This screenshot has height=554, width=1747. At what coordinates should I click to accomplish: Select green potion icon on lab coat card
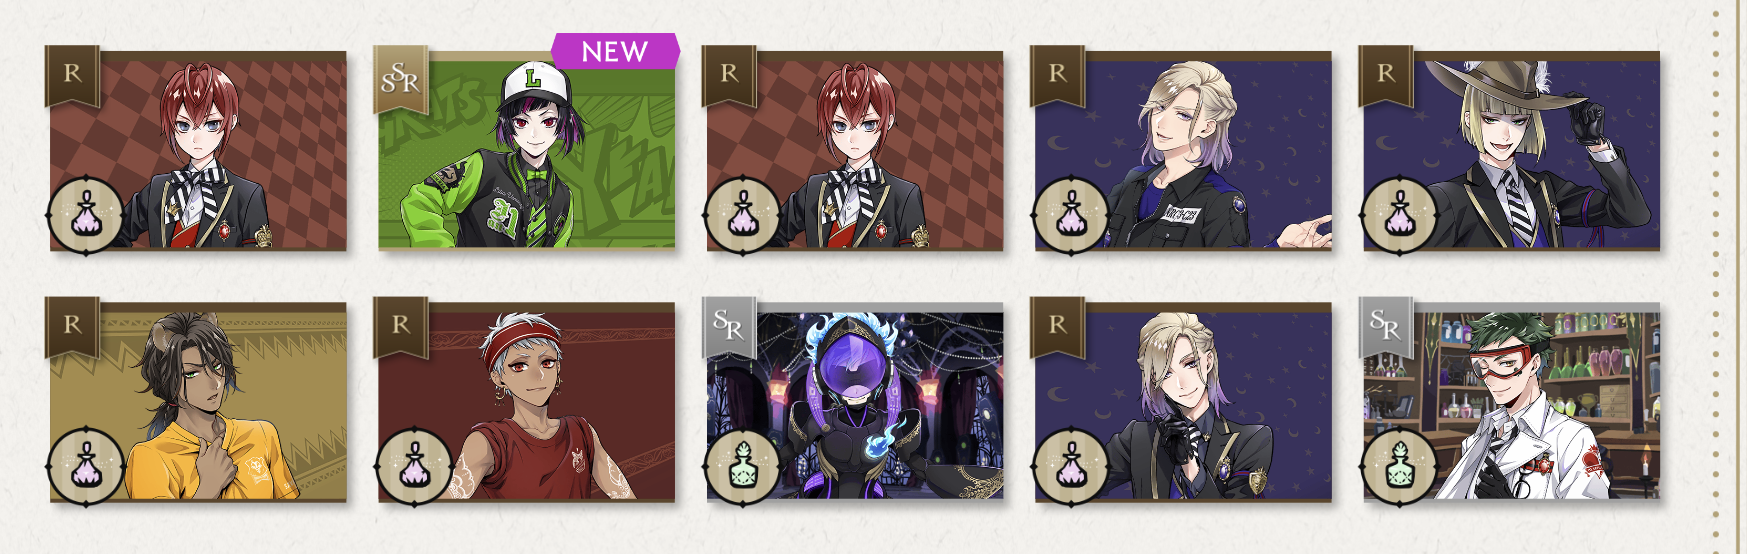pyautogui.click(x=1399, y=466)
